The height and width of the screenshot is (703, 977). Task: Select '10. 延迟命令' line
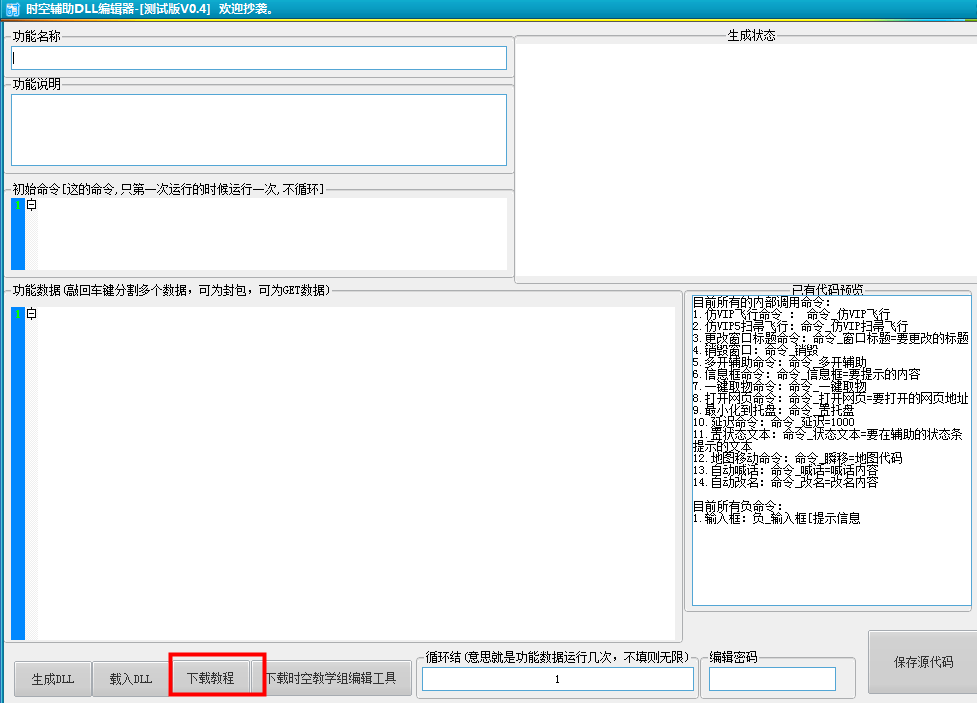[773, 422]
